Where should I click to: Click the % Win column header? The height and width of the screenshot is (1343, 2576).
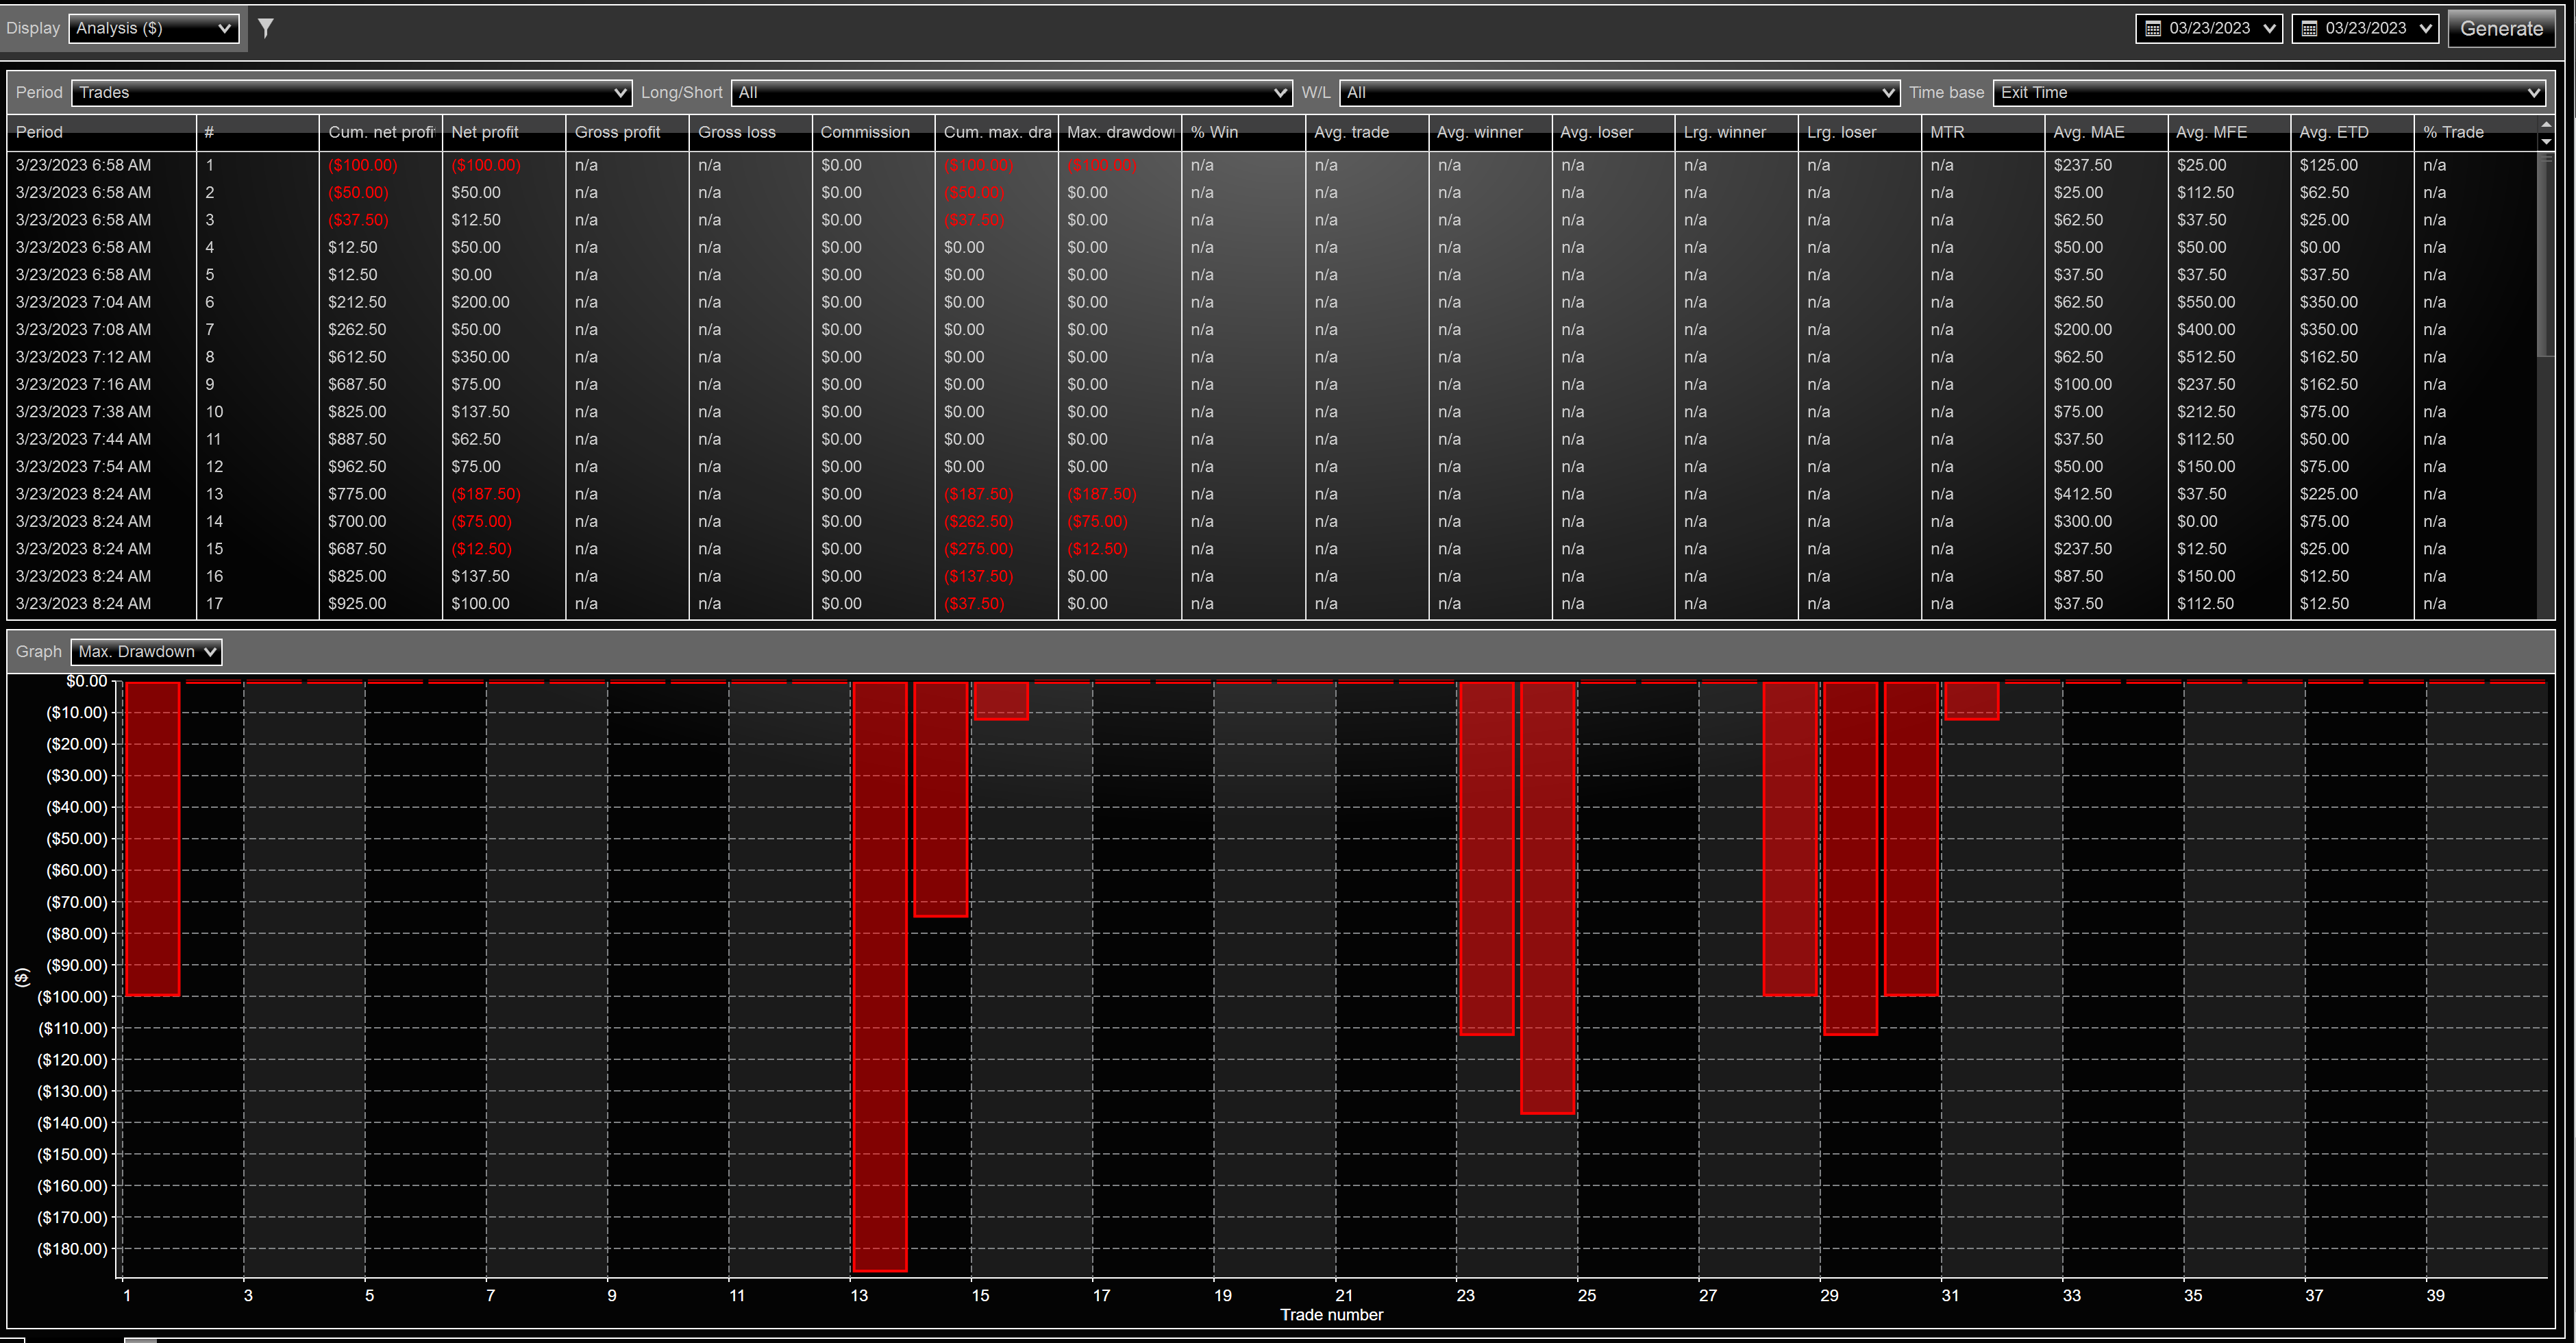click(1243, 132)
